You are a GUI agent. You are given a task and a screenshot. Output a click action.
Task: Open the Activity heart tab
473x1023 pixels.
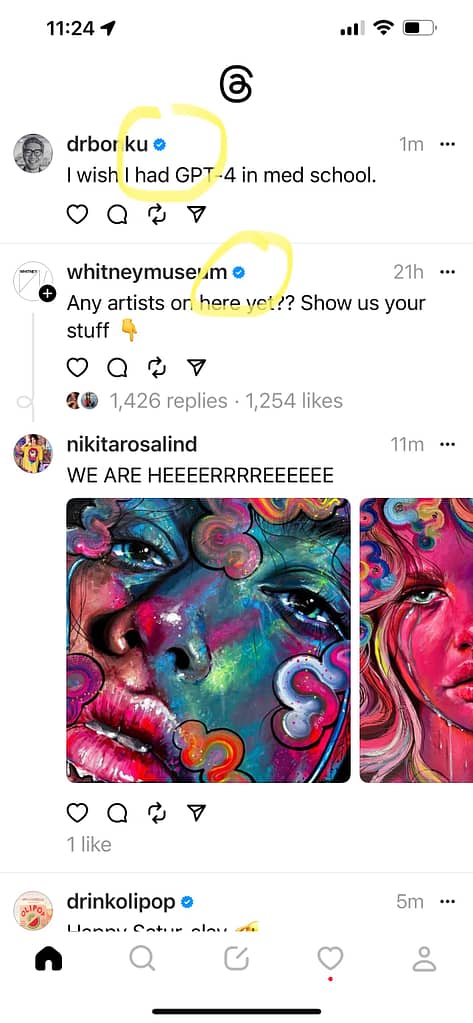click(330, 958)
